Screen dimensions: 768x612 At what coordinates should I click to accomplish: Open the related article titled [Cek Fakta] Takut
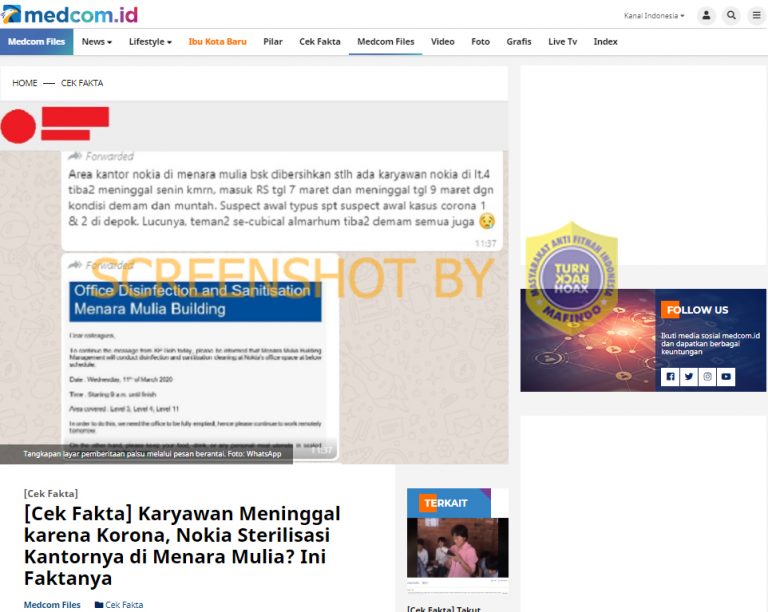[x=444, y=608]
